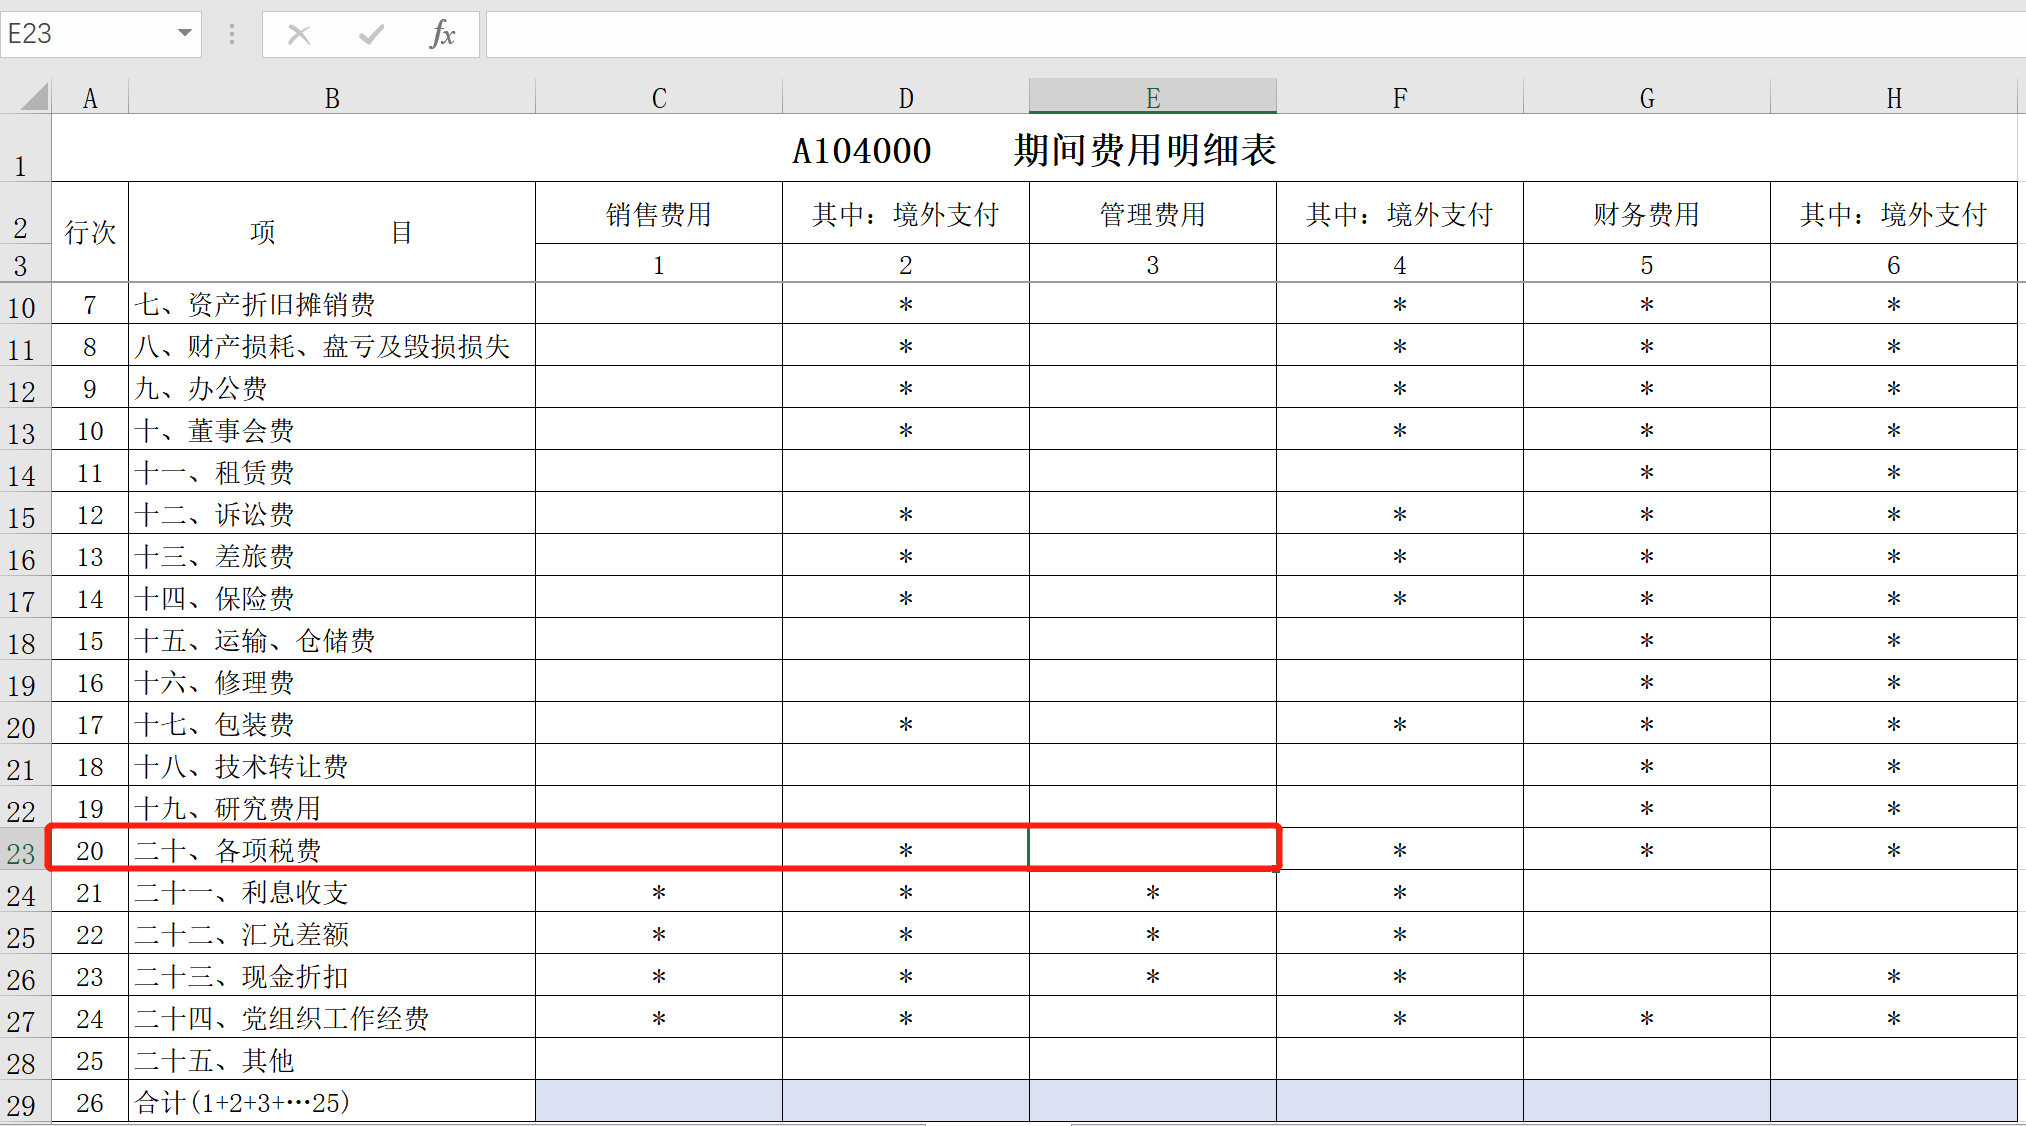Select the 合计(1+2+3+…25) cell
Screen dimensions: 2026x1126
pyautogui.click(x=330, y=1102)
